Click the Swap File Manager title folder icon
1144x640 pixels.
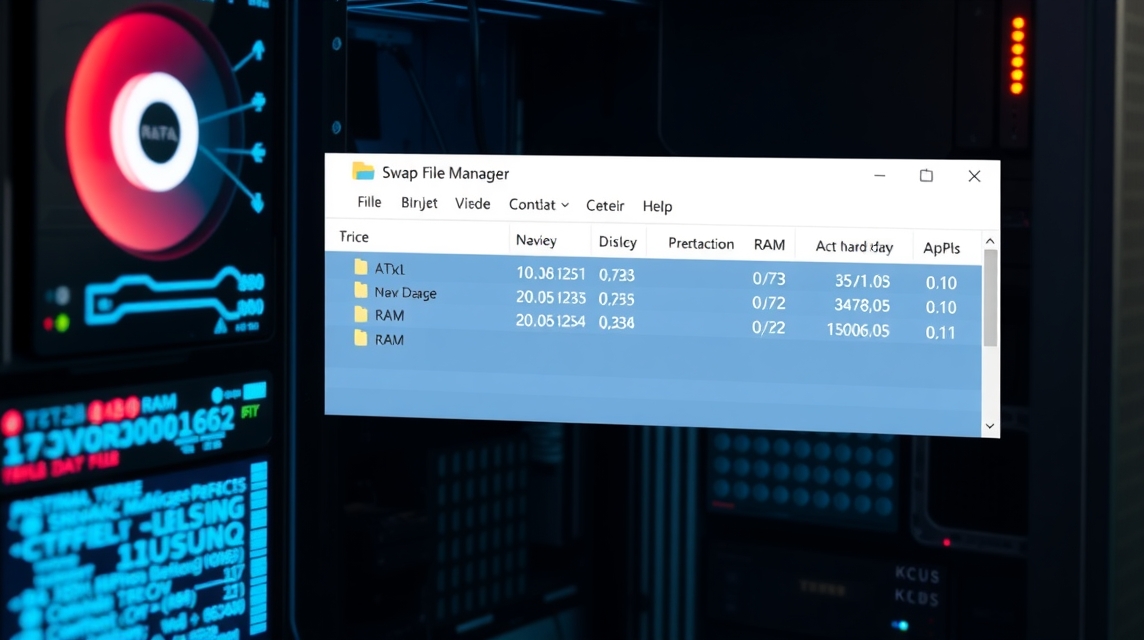[363, 171]
